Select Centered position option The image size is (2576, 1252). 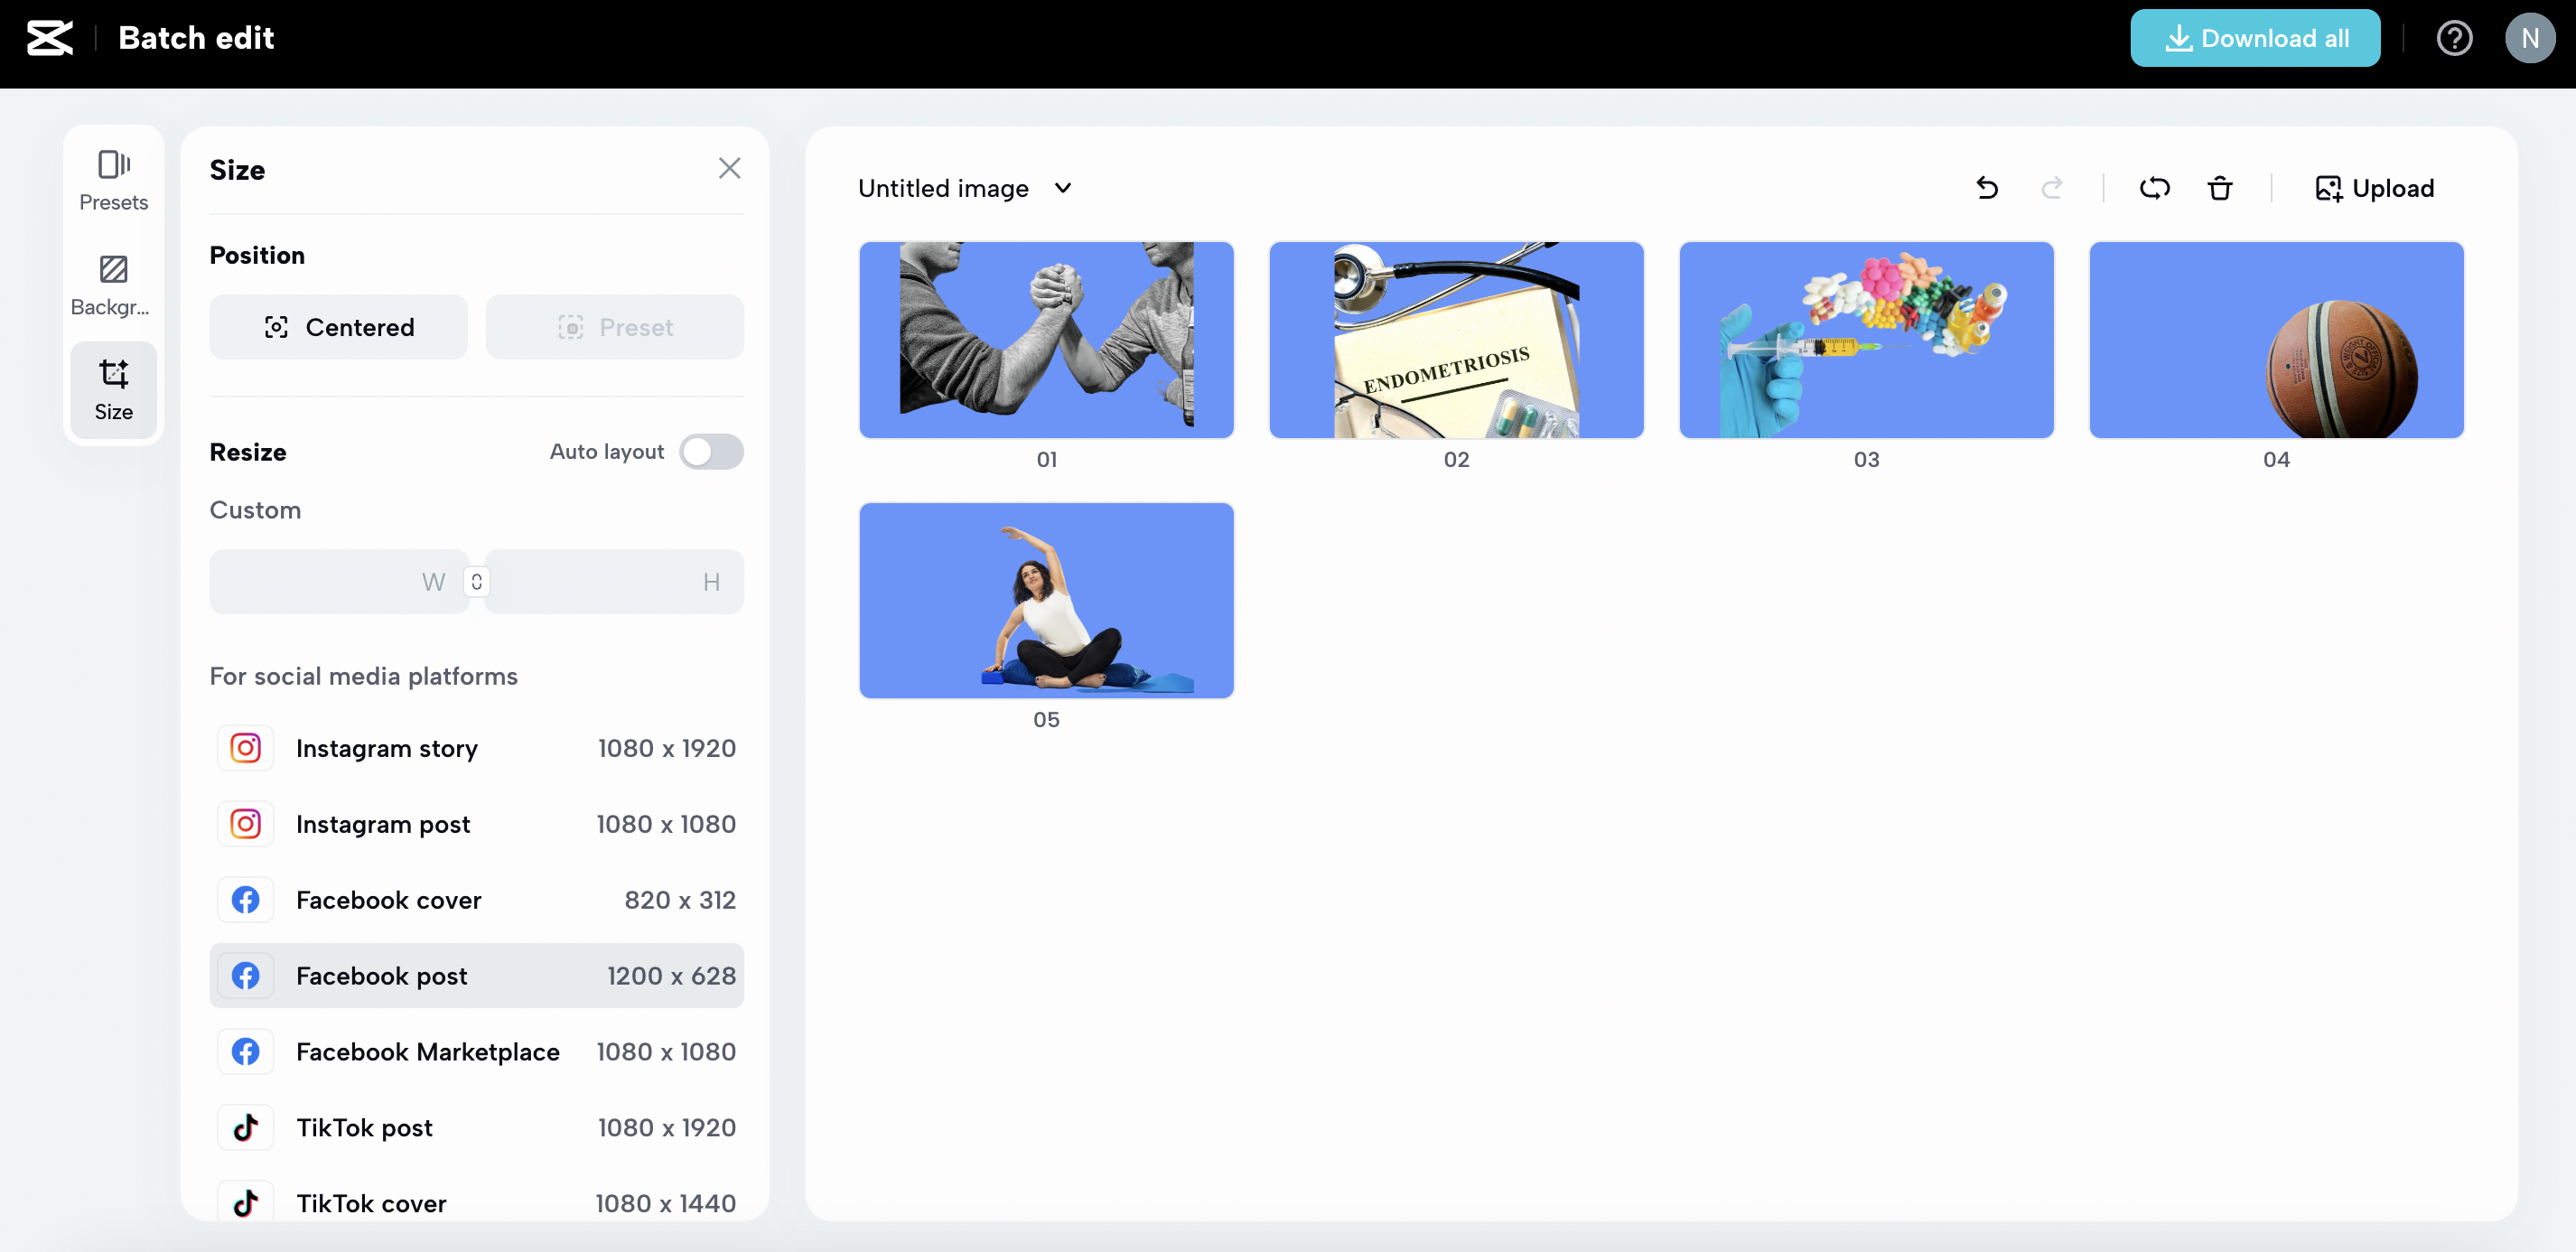pyautogui.click(x=338, y=327)
